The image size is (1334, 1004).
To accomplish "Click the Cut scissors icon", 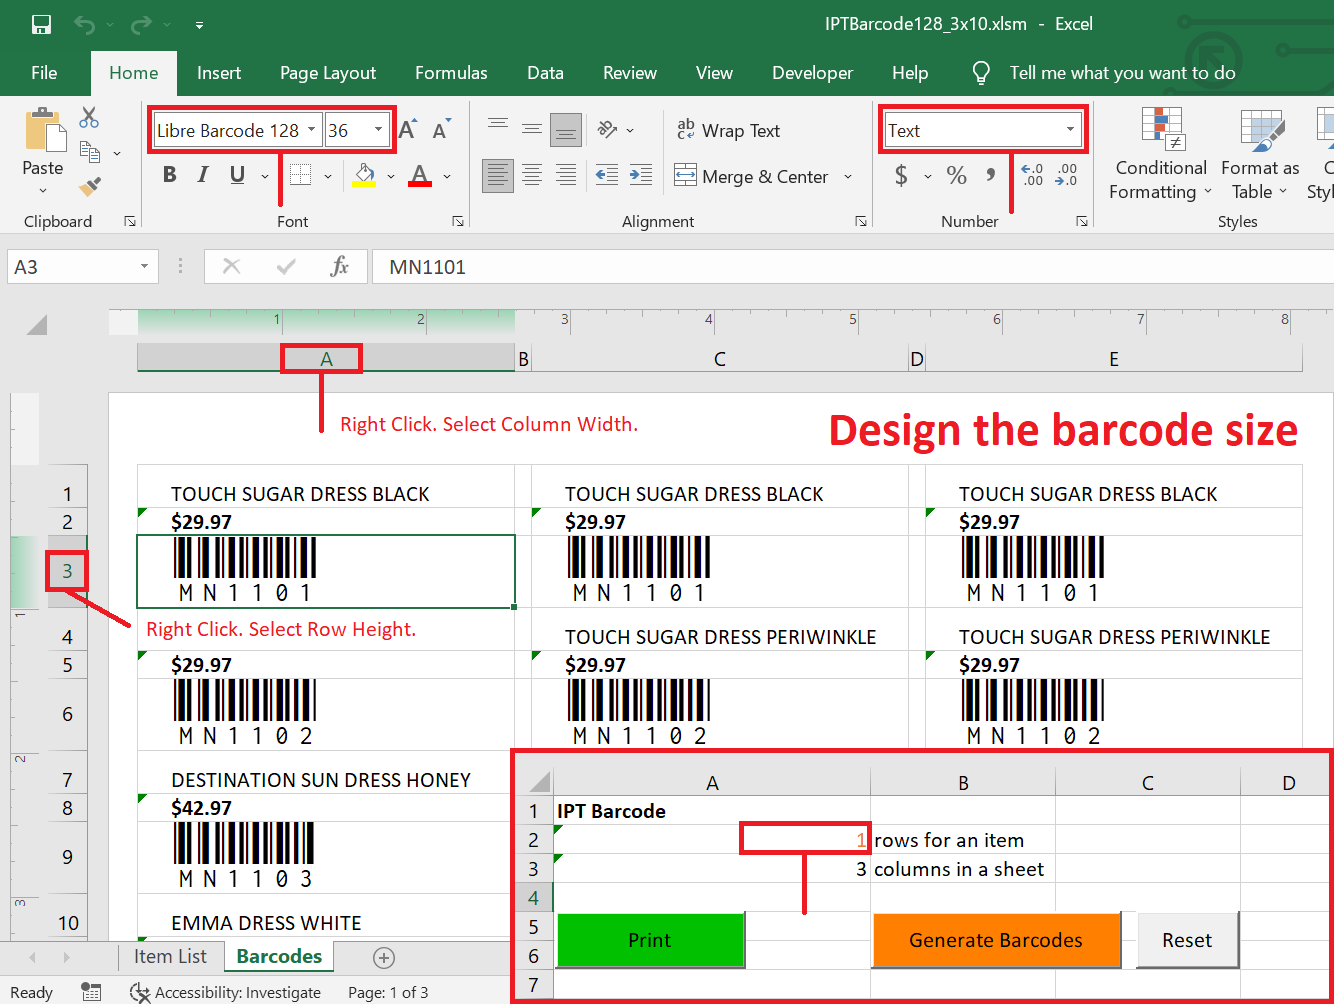I will pyautogui.click(x=90, y=117).
